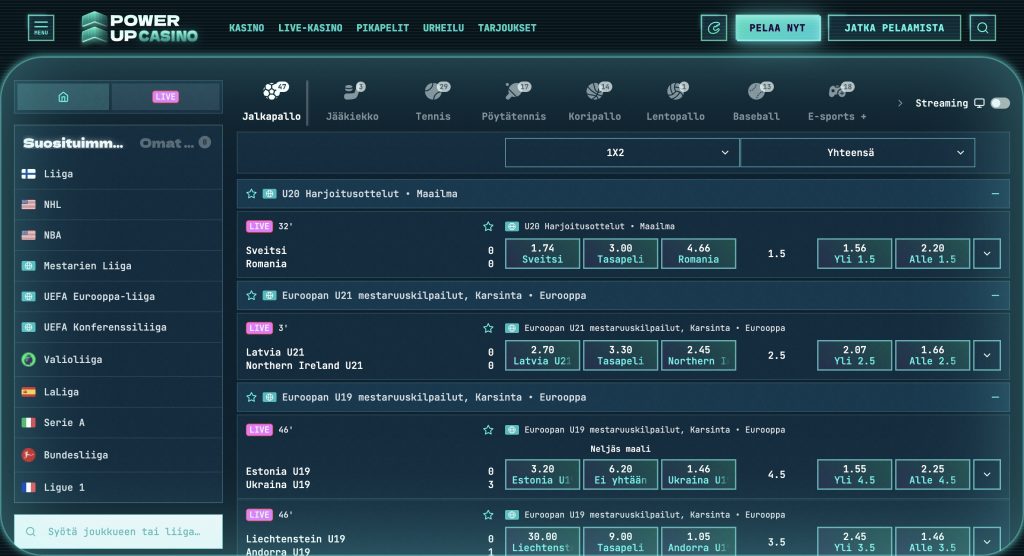The image size is (1024, 556).
Task: Click the team or league search field
Action: (118, 532)
